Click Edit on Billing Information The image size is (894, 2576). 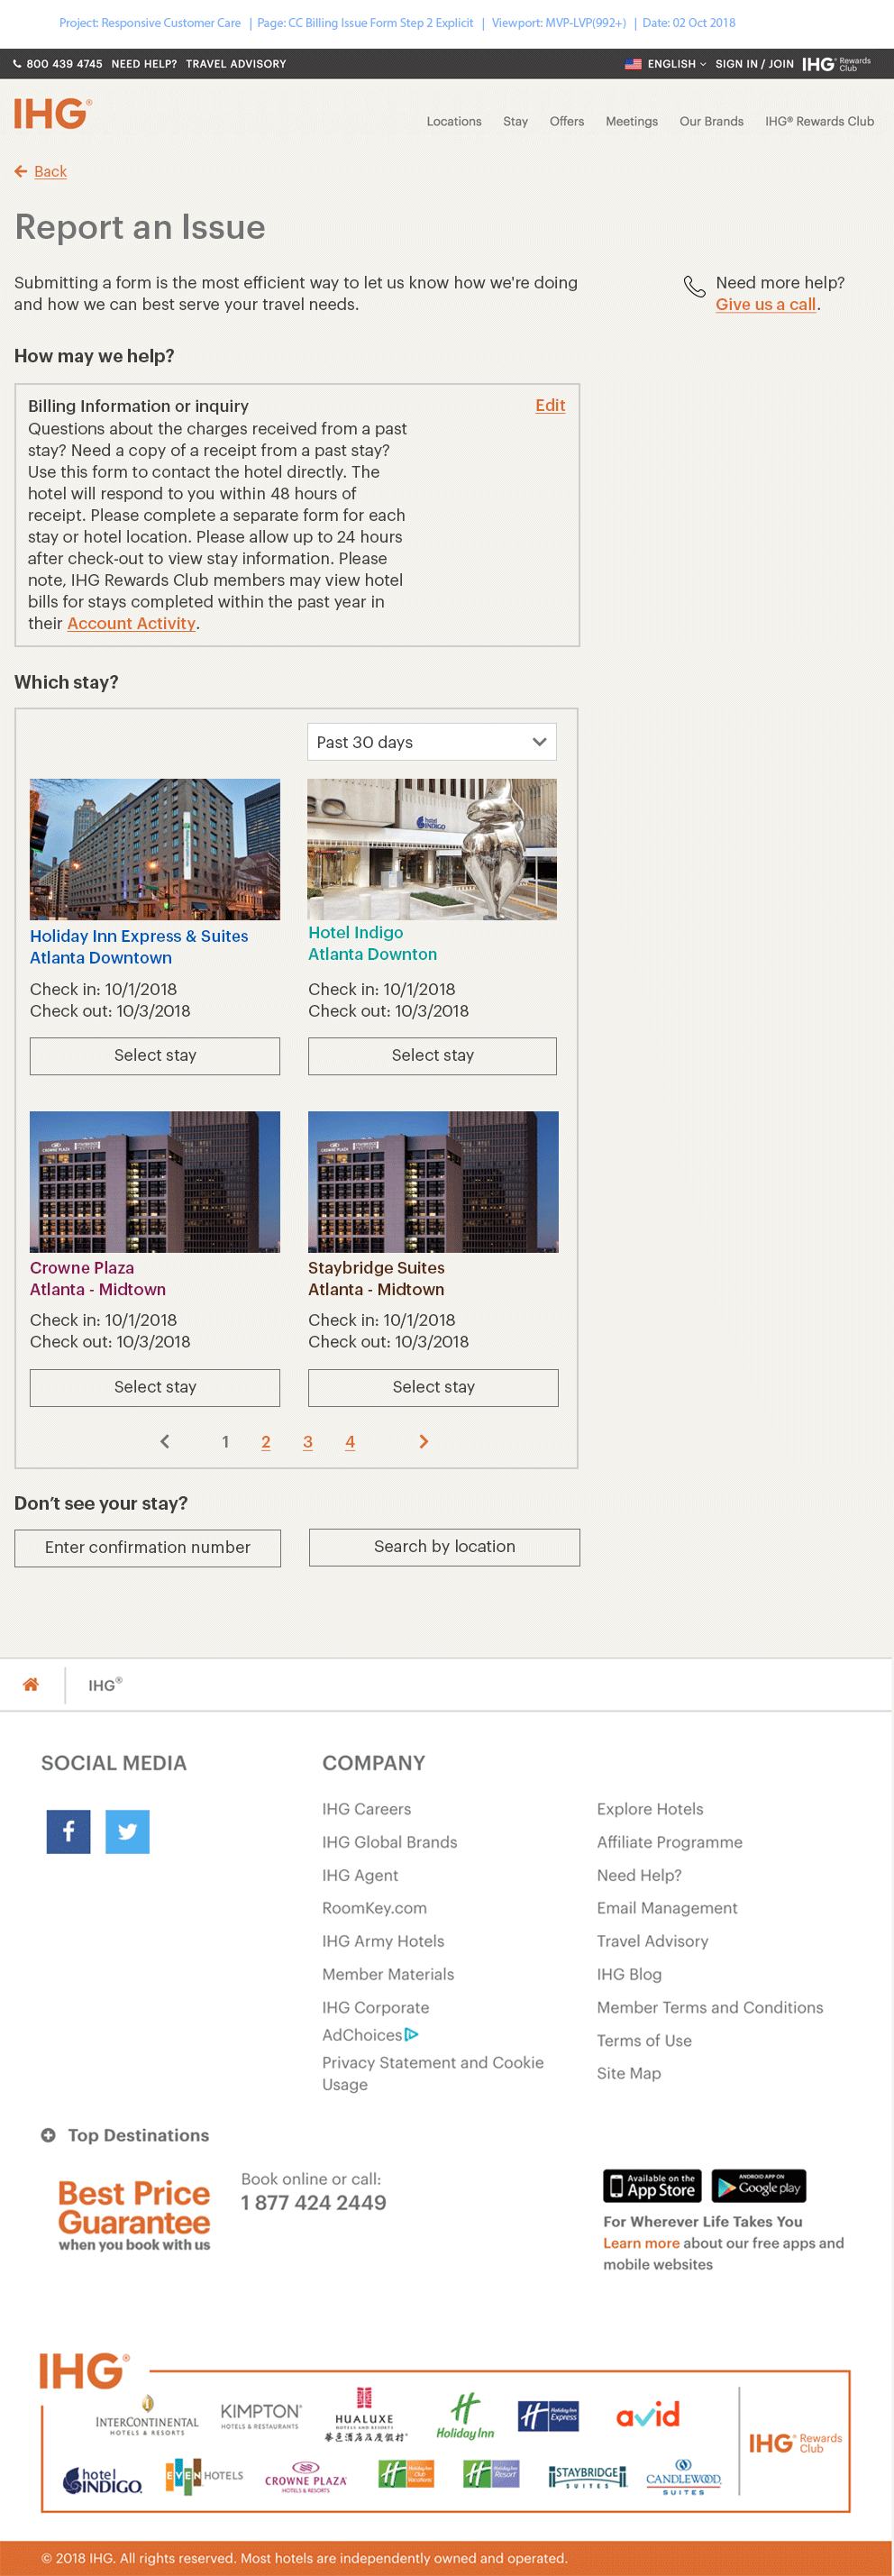click(550, 405)
